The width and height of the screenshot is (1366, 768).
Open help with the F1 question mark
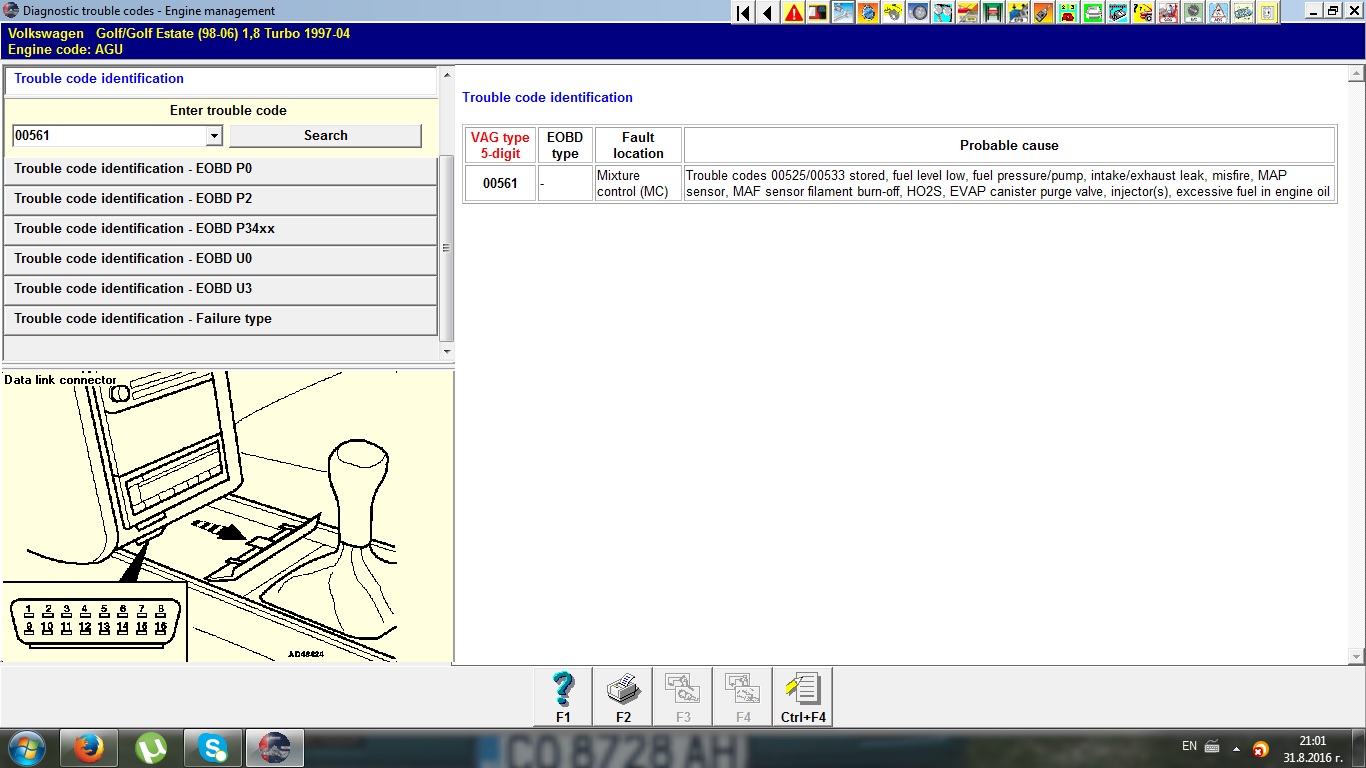[x=563, y=696]
